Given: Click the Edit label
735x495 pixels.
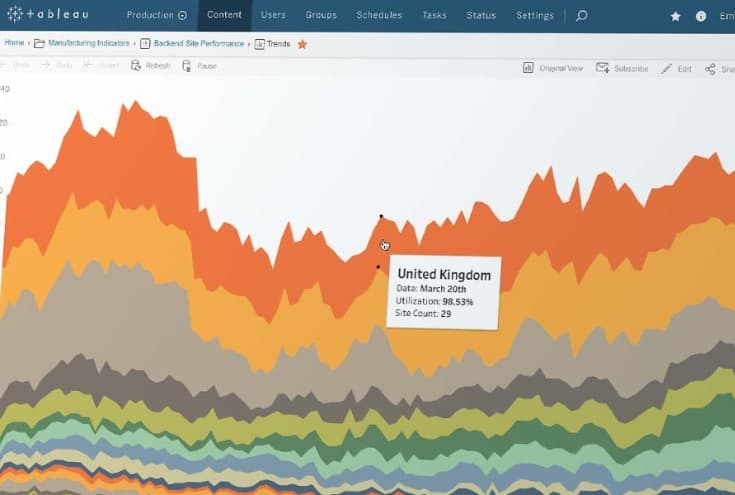Looking at the screenshot, I should [x=684, y=69].
